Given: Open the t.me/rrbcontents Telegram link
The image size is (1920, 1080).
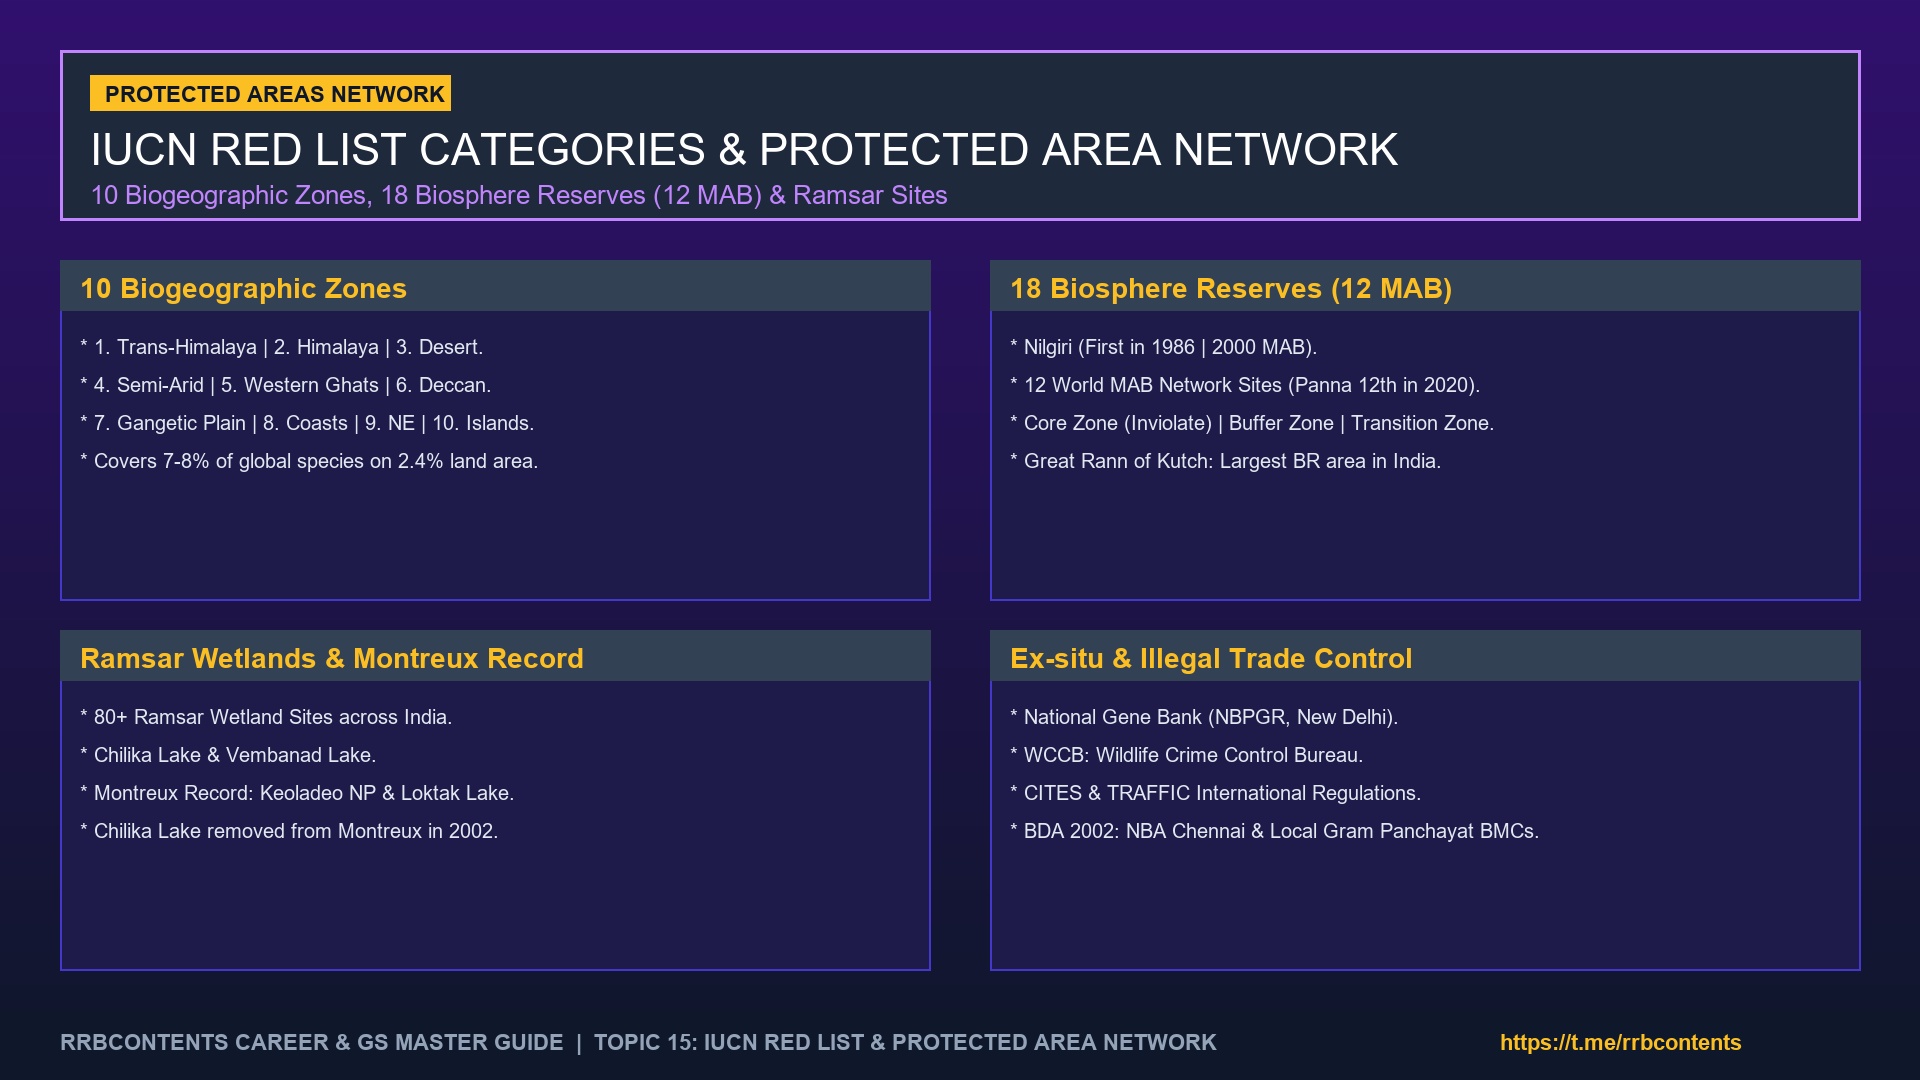Looking at the screenshot, I should tap(1620, 1042).
